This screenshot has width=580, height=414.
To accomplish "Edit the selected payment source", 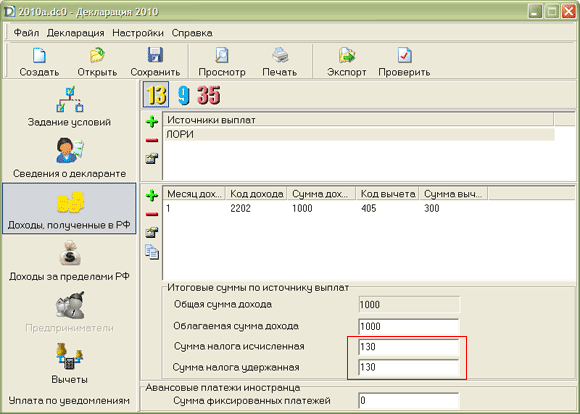I will coord(152,159).
